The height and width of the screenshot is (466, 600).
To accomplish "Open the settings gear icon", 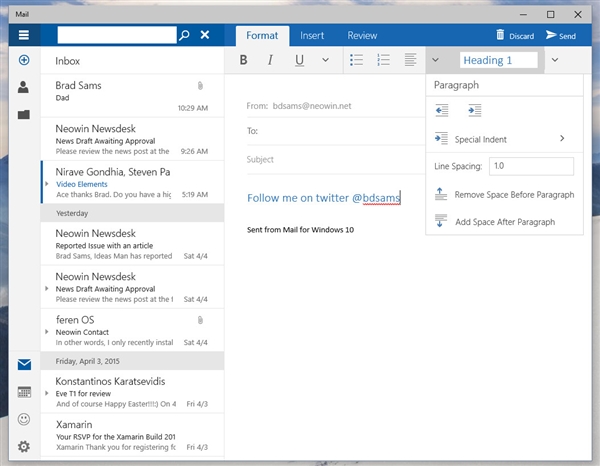I will pos(24,447).
